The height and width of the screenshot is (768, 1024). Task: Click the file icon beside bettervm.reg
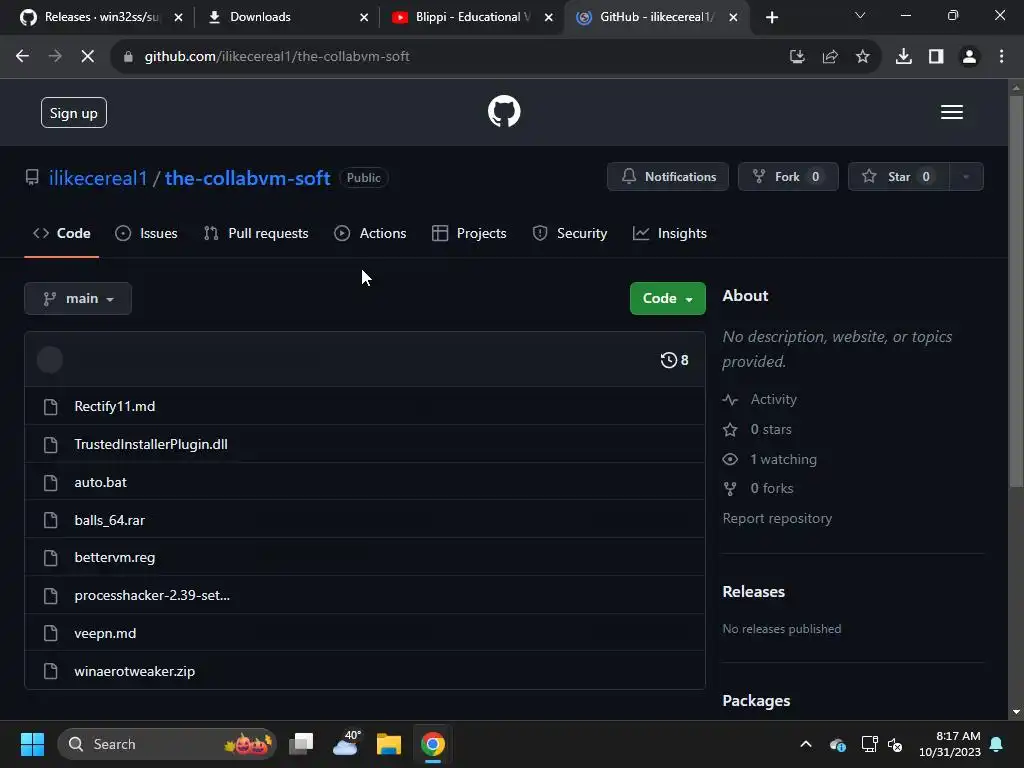tap(50, 558)
